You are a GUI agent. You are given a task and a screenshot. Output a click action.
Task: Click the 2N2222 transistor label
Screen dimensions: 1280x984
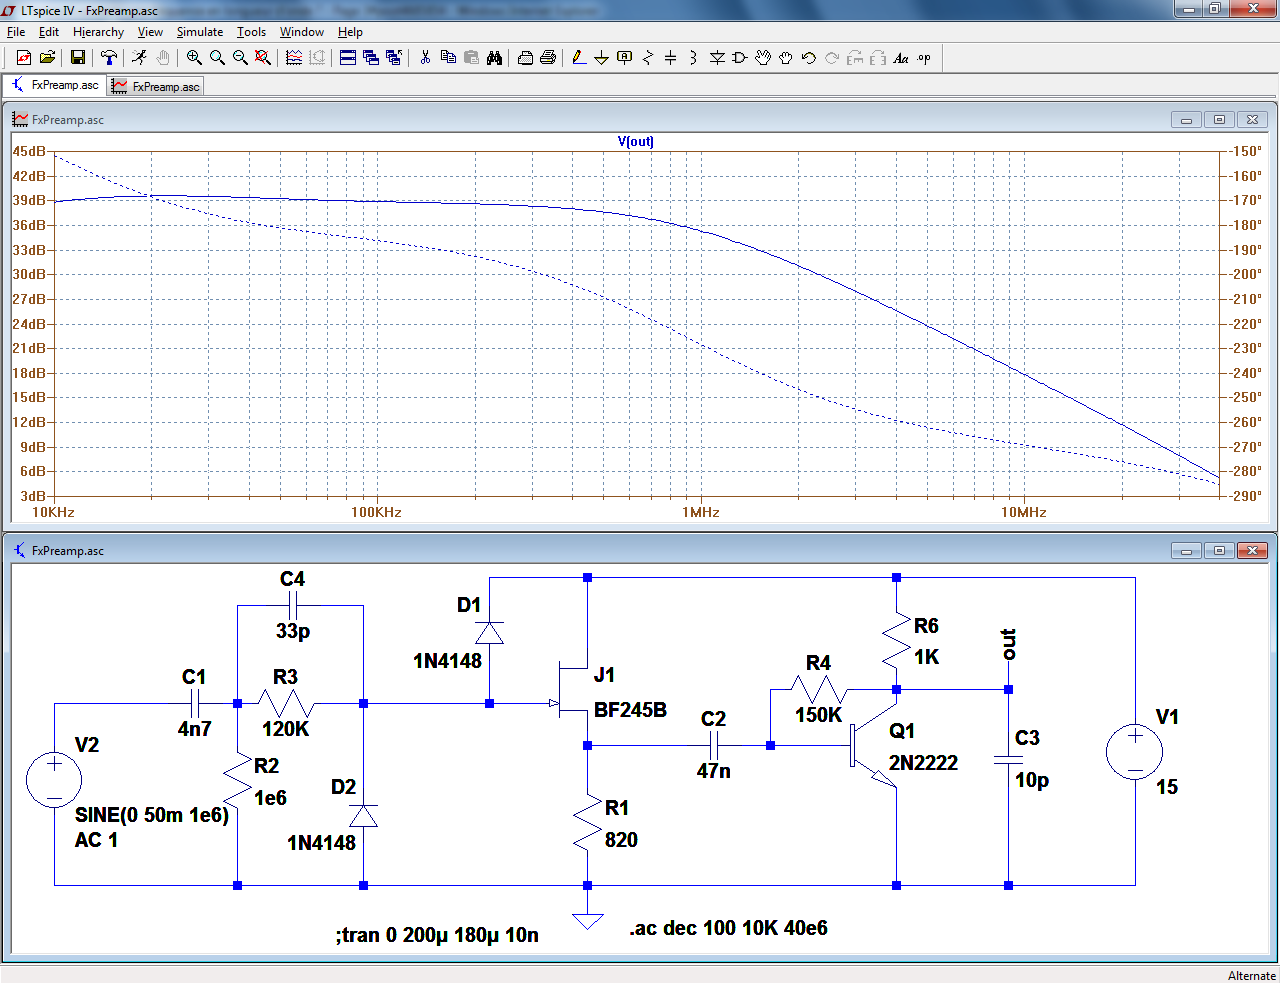(923, 763)
